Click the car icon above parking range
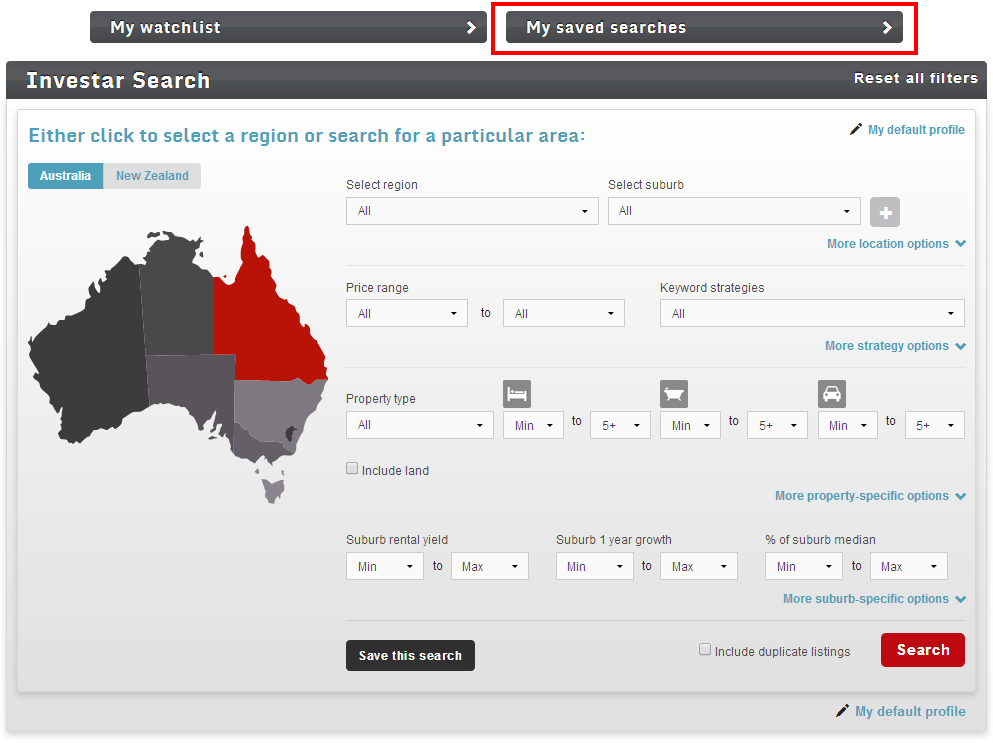 coord(831,393)
